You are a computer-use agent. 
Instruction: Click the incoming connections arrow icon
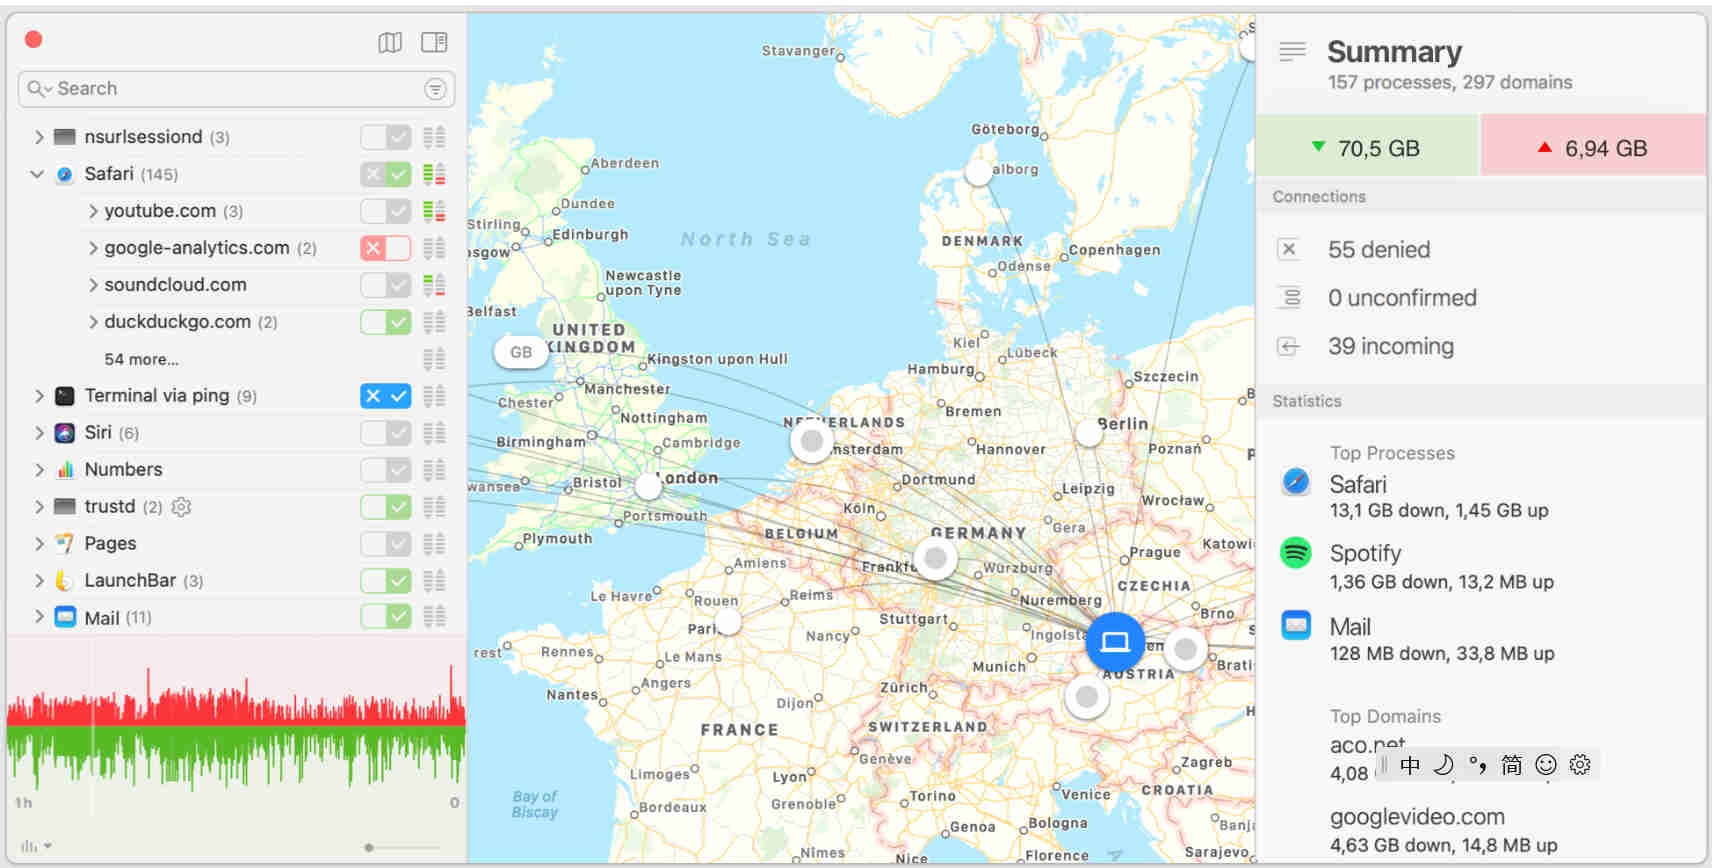coord(1289,346)
